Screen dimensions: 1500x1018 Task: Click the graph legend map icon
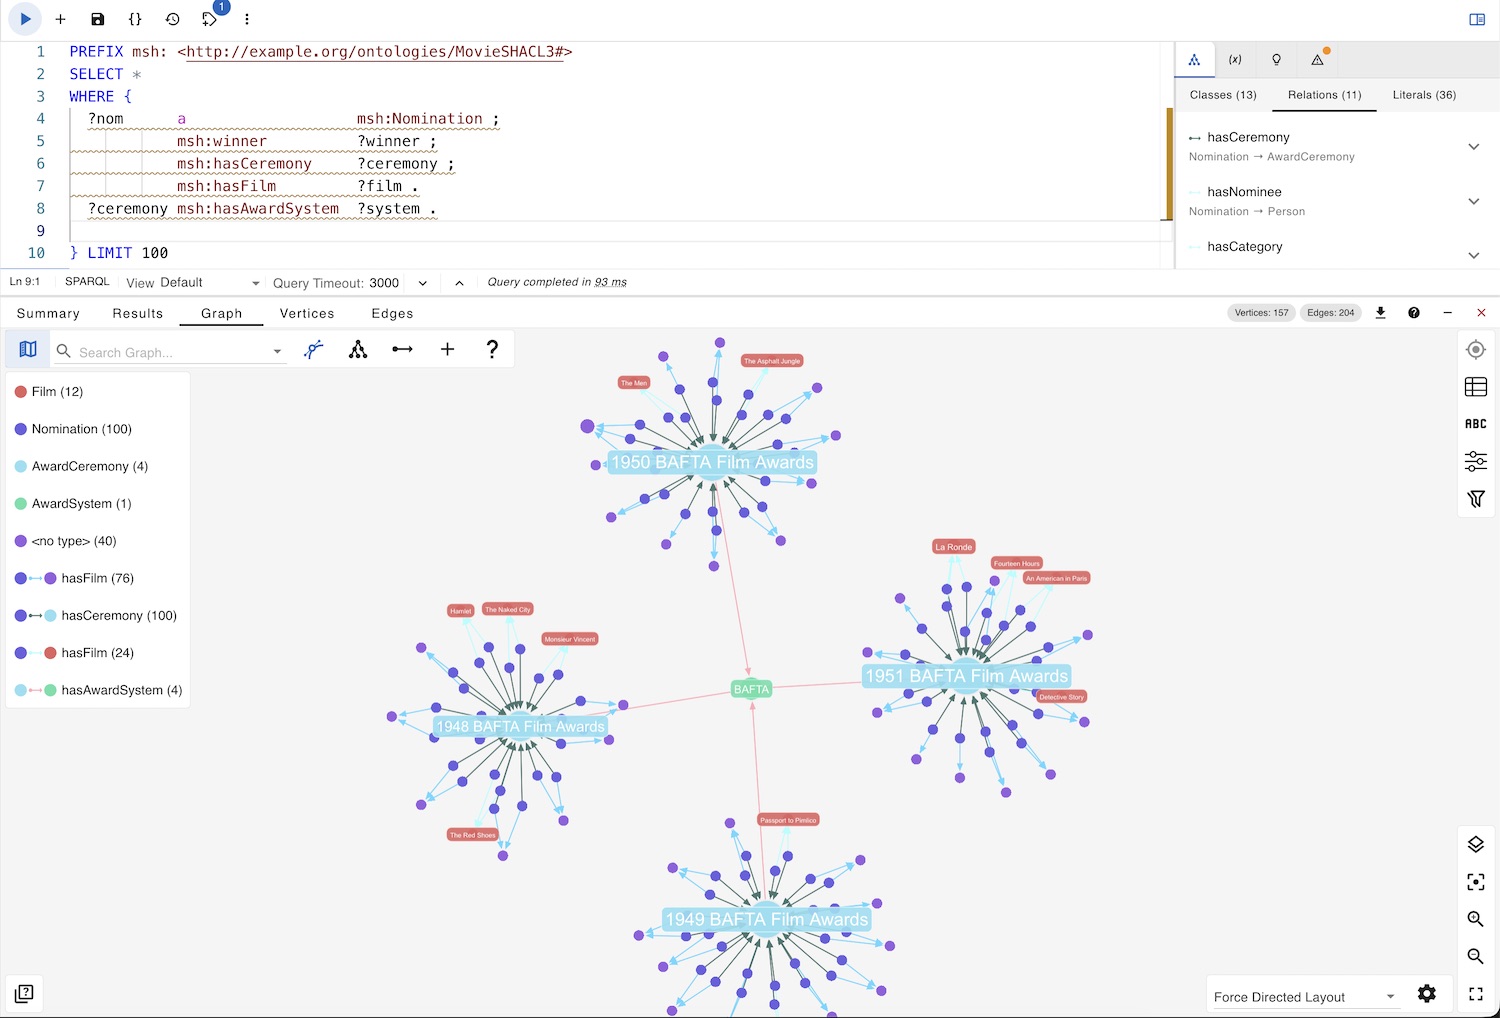(x=27, y=349)
